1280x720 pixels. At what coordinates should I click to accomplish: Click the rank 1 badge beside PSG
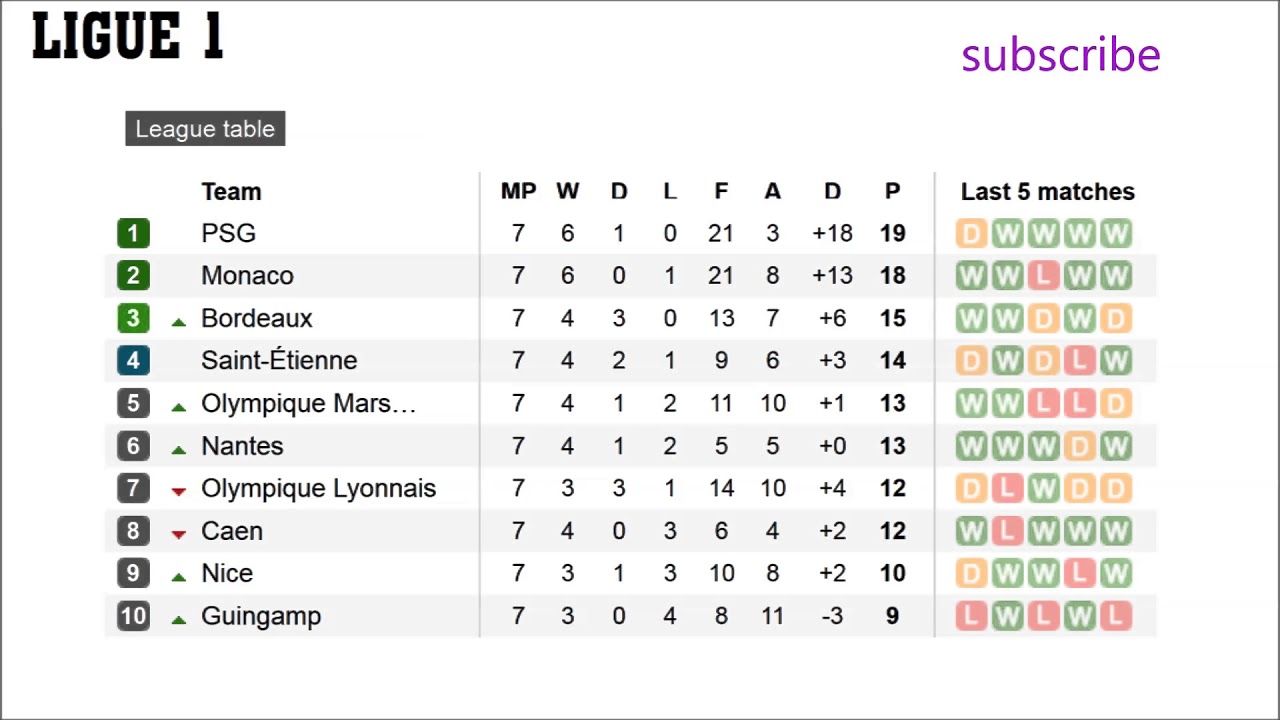point(133,234)
